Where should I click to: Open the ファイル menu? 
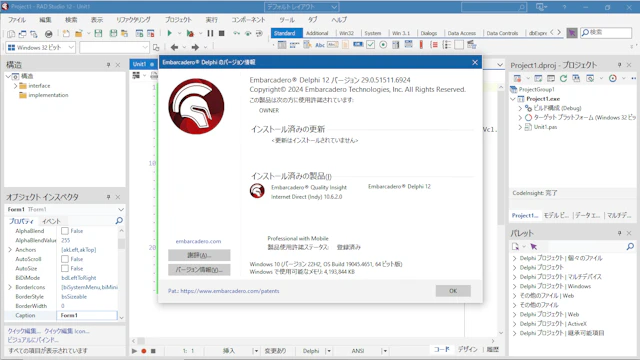pyautogui.click(x=17, y=20)
